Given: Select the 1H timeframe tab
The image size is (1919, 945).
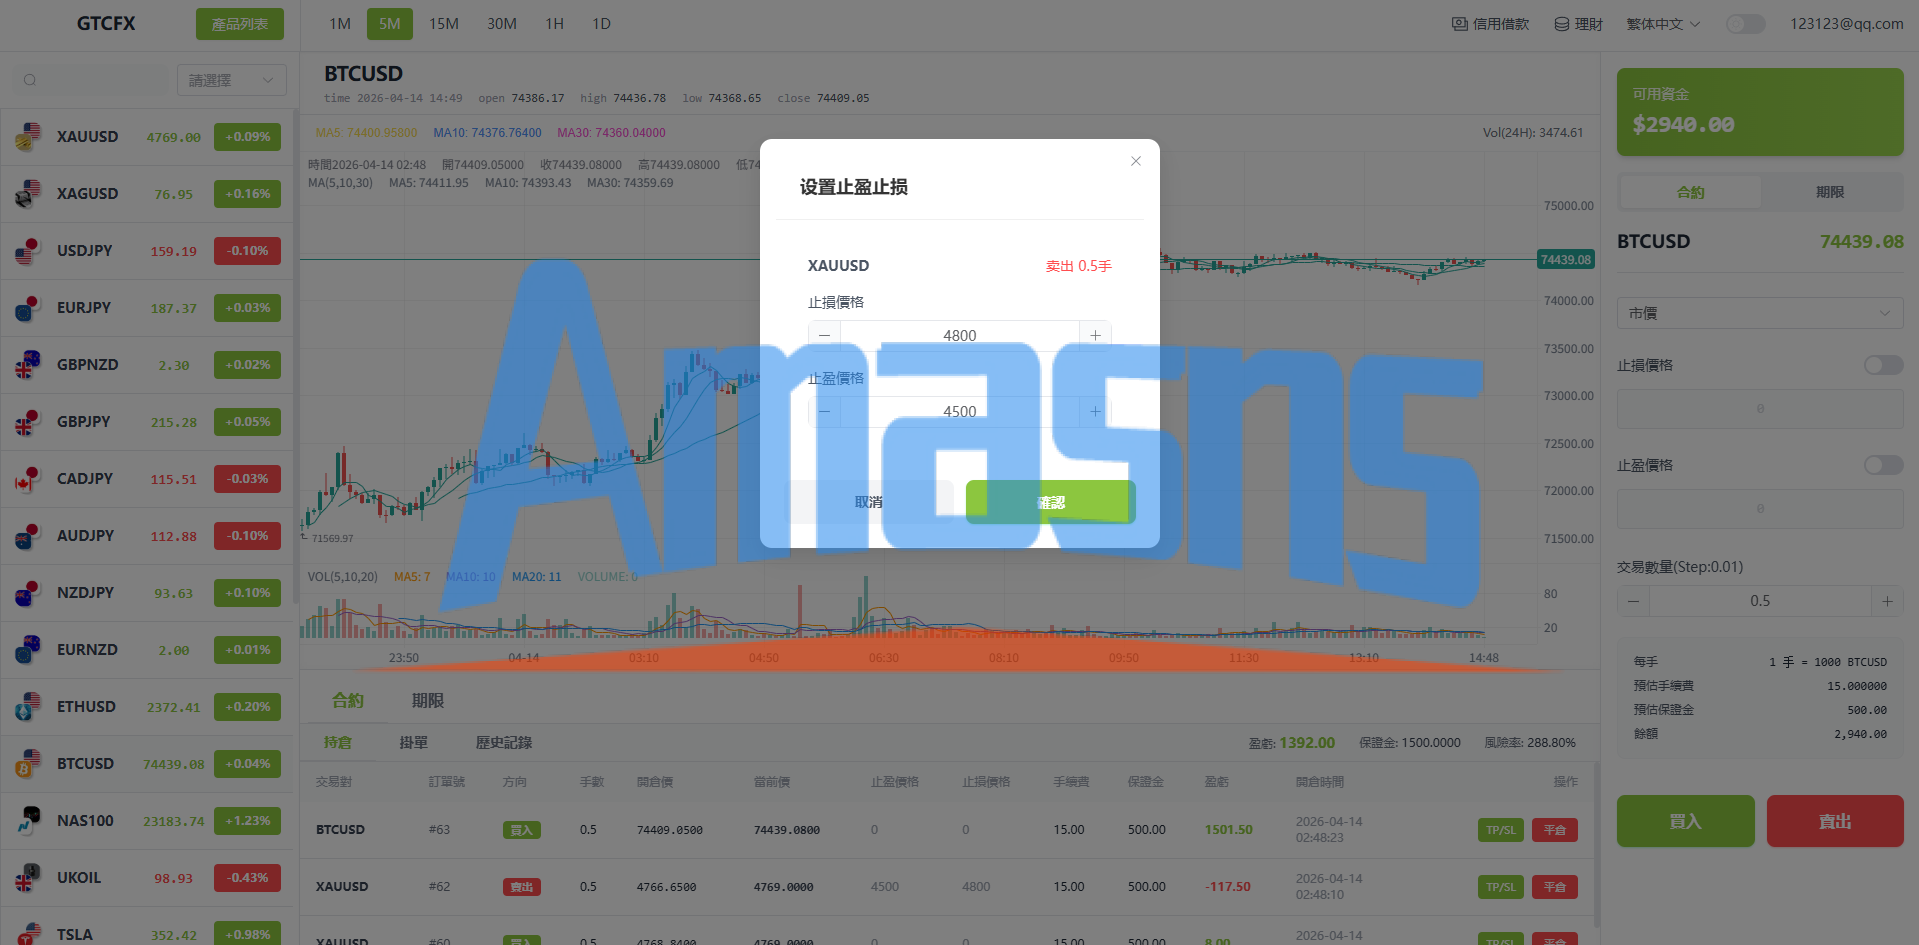Looking at the screenshot, I should click(555, 24).
